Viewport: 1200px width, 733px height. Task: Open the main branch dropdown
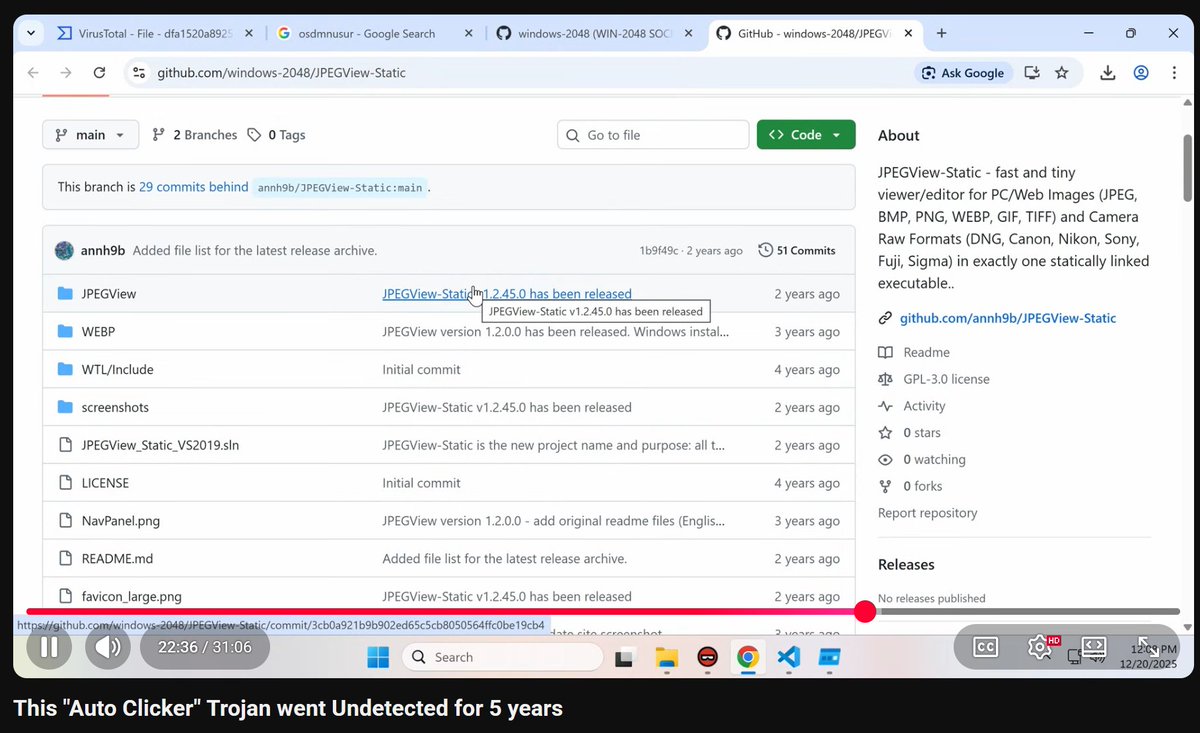click(x=90, y=135)
